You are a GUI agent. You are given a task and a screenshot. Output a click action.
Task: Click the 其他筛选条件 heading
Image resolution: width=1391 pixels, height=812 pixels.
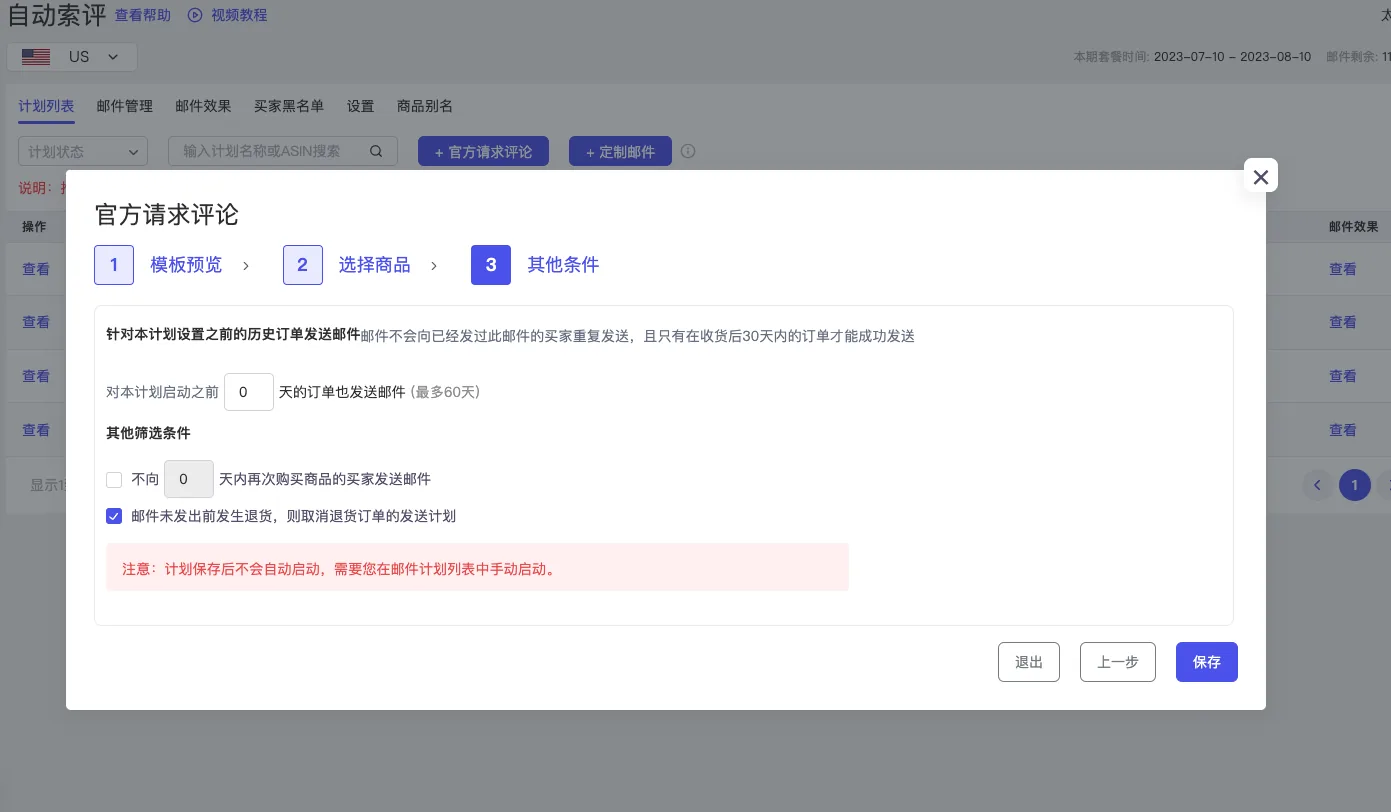(x=148, y=433)
